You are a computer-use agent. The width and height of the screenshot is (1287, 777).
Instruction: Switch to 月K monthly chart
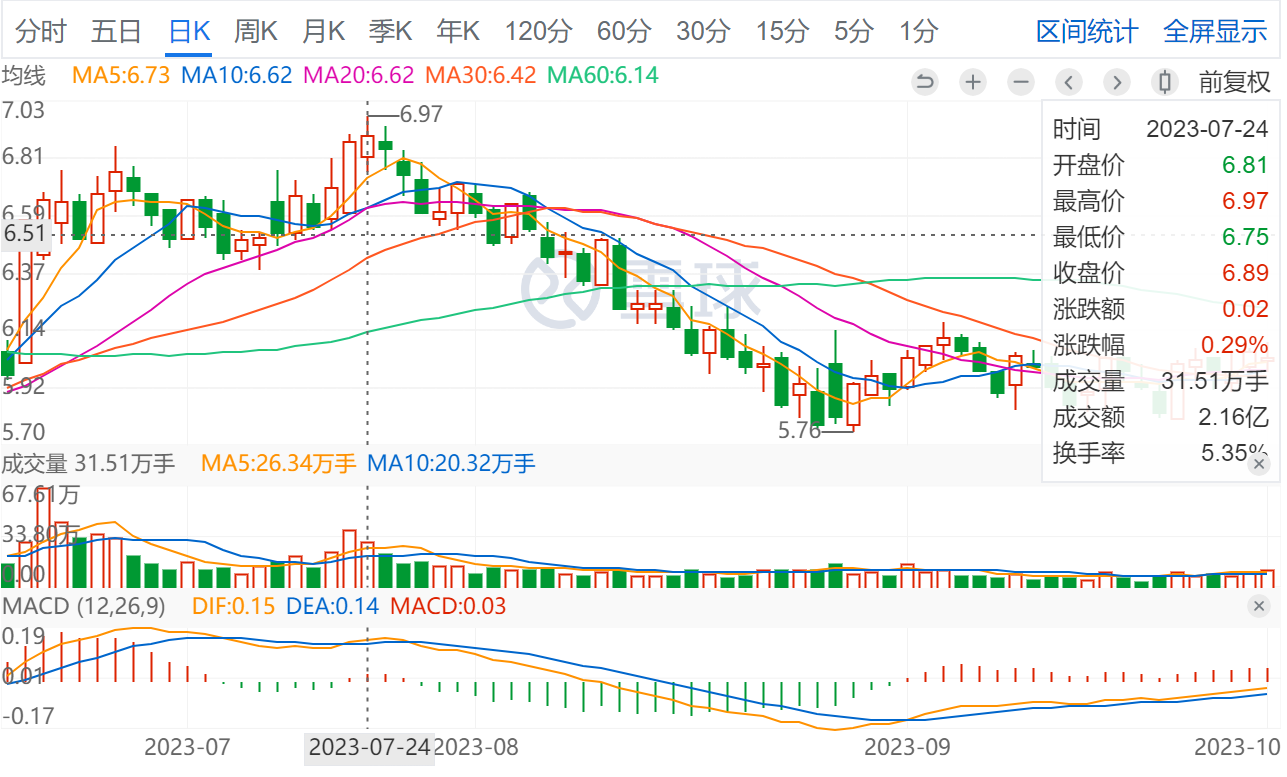[323, 31]
